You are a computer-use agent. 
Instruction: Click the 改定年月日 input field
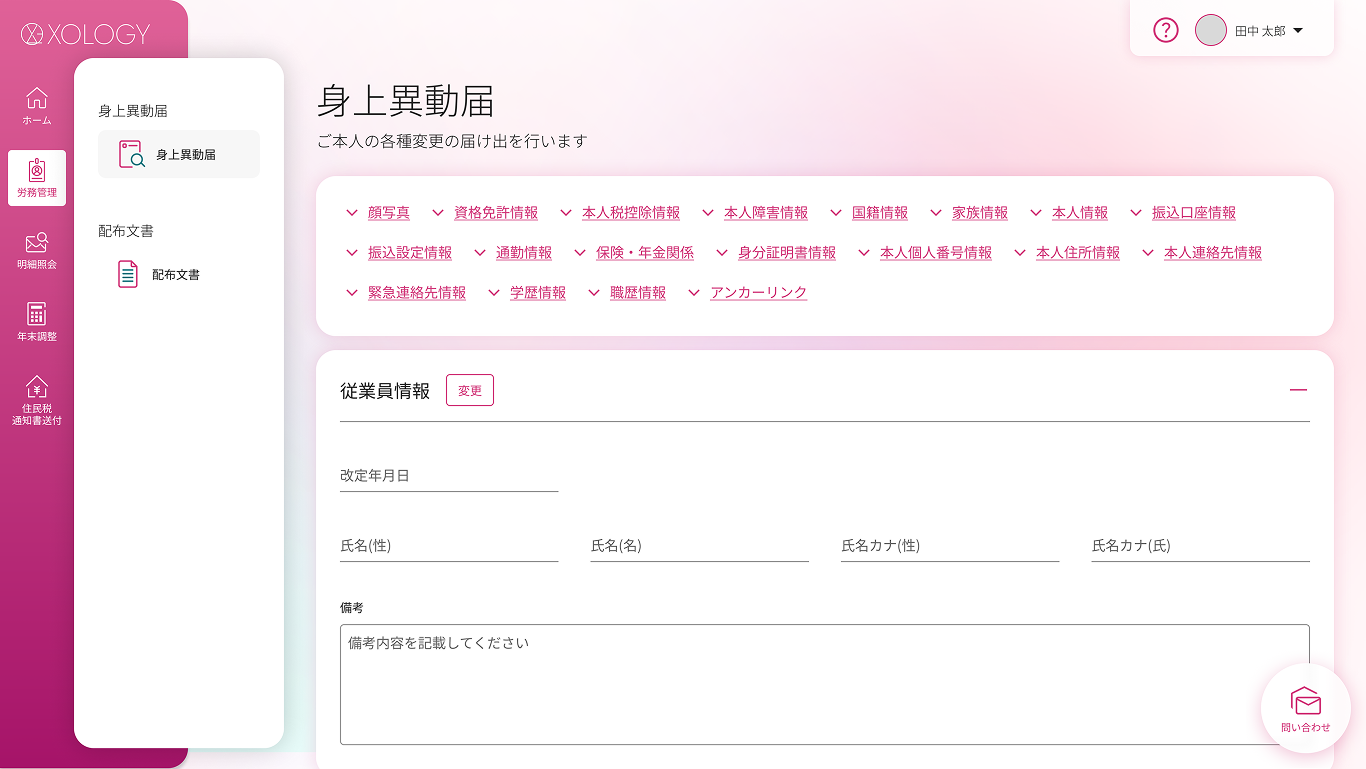pyautogui.click(x=449, y=476)
